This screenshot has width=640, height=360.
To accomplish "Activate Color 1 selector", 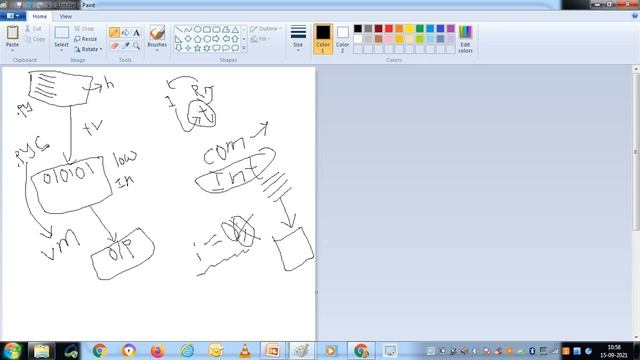I will click(323, 39).
